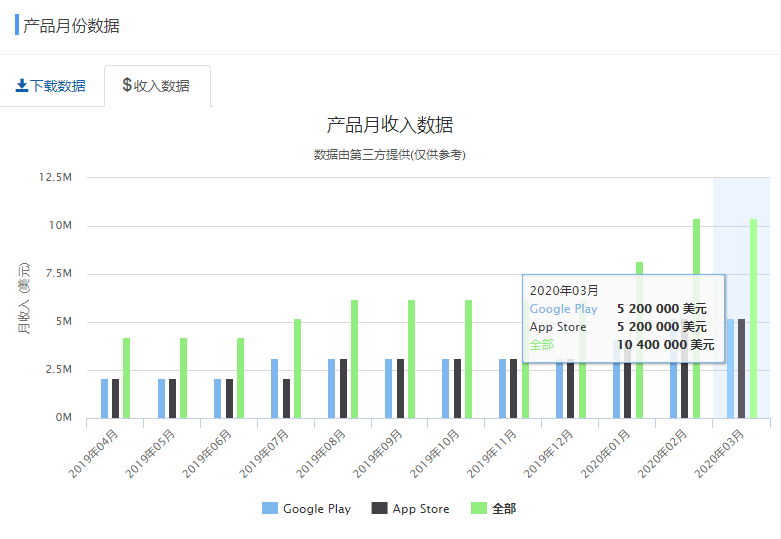Click the green 全部 bar for 2019年05月
781x539 pixels.
(183, 377)
